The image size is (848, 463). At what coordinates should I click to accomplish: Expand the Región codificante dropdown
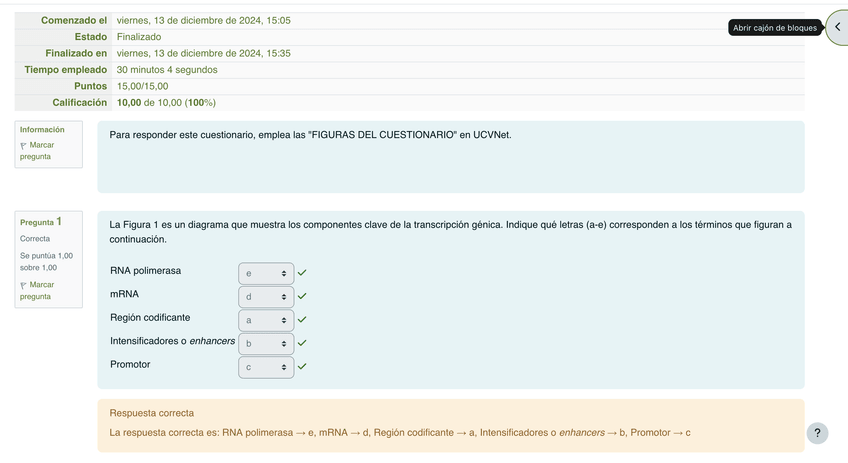pos(266,320)
